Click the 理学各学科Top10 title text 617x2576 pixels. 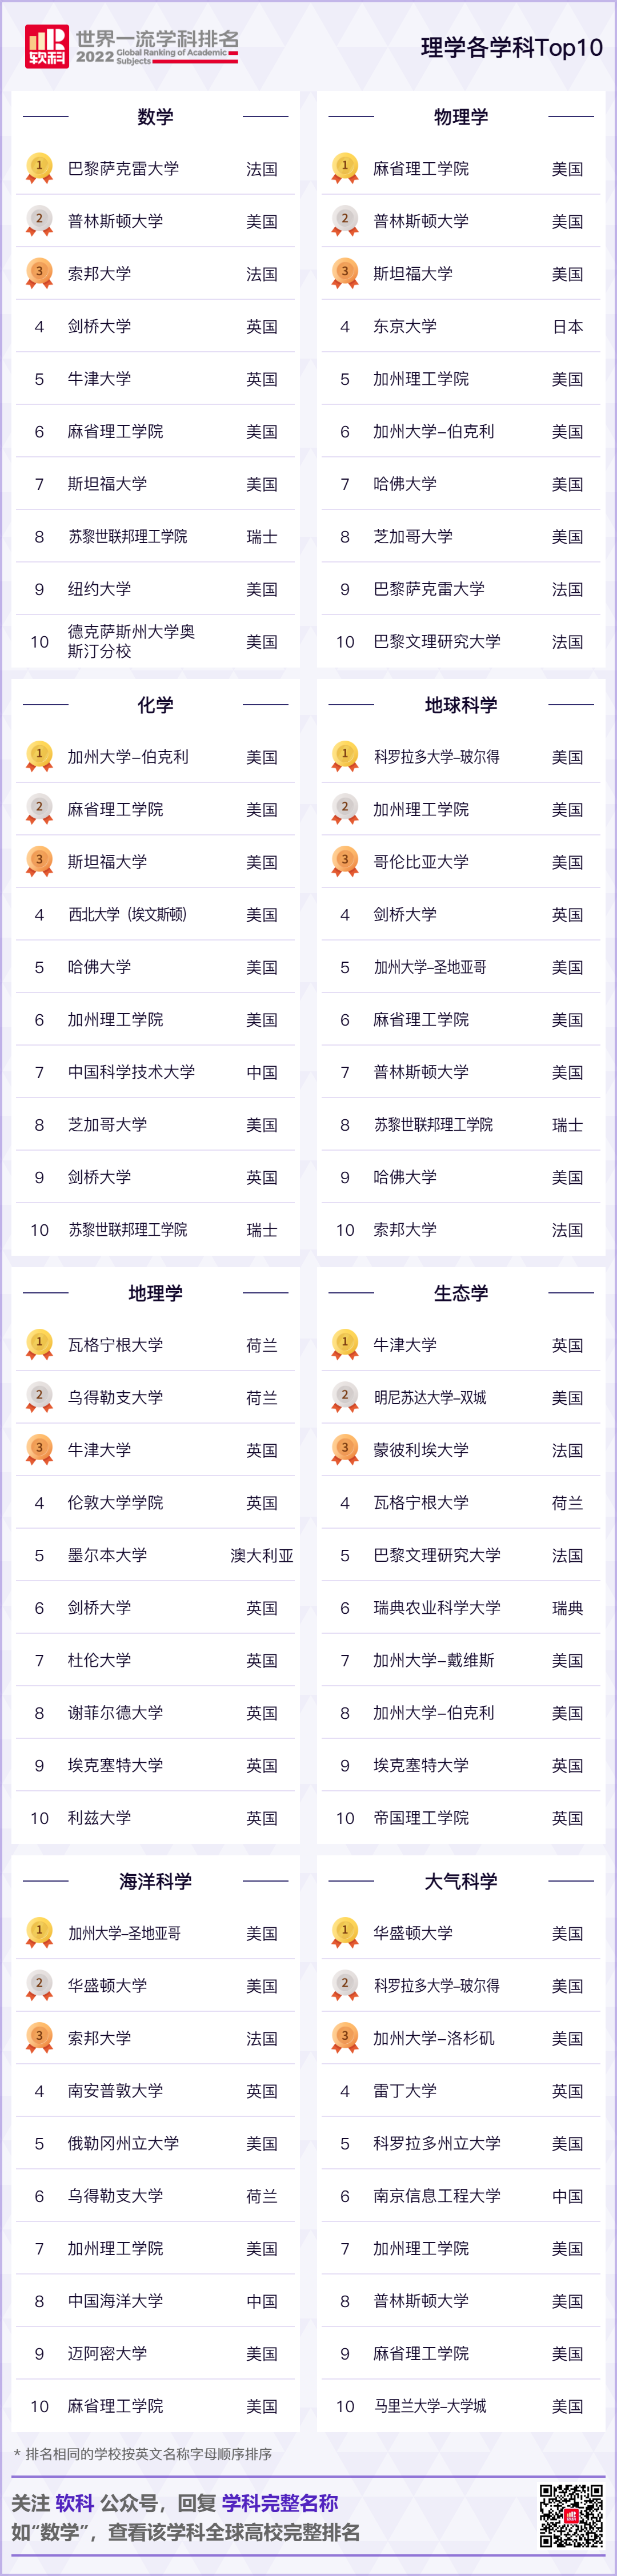[x=511, y=48]
